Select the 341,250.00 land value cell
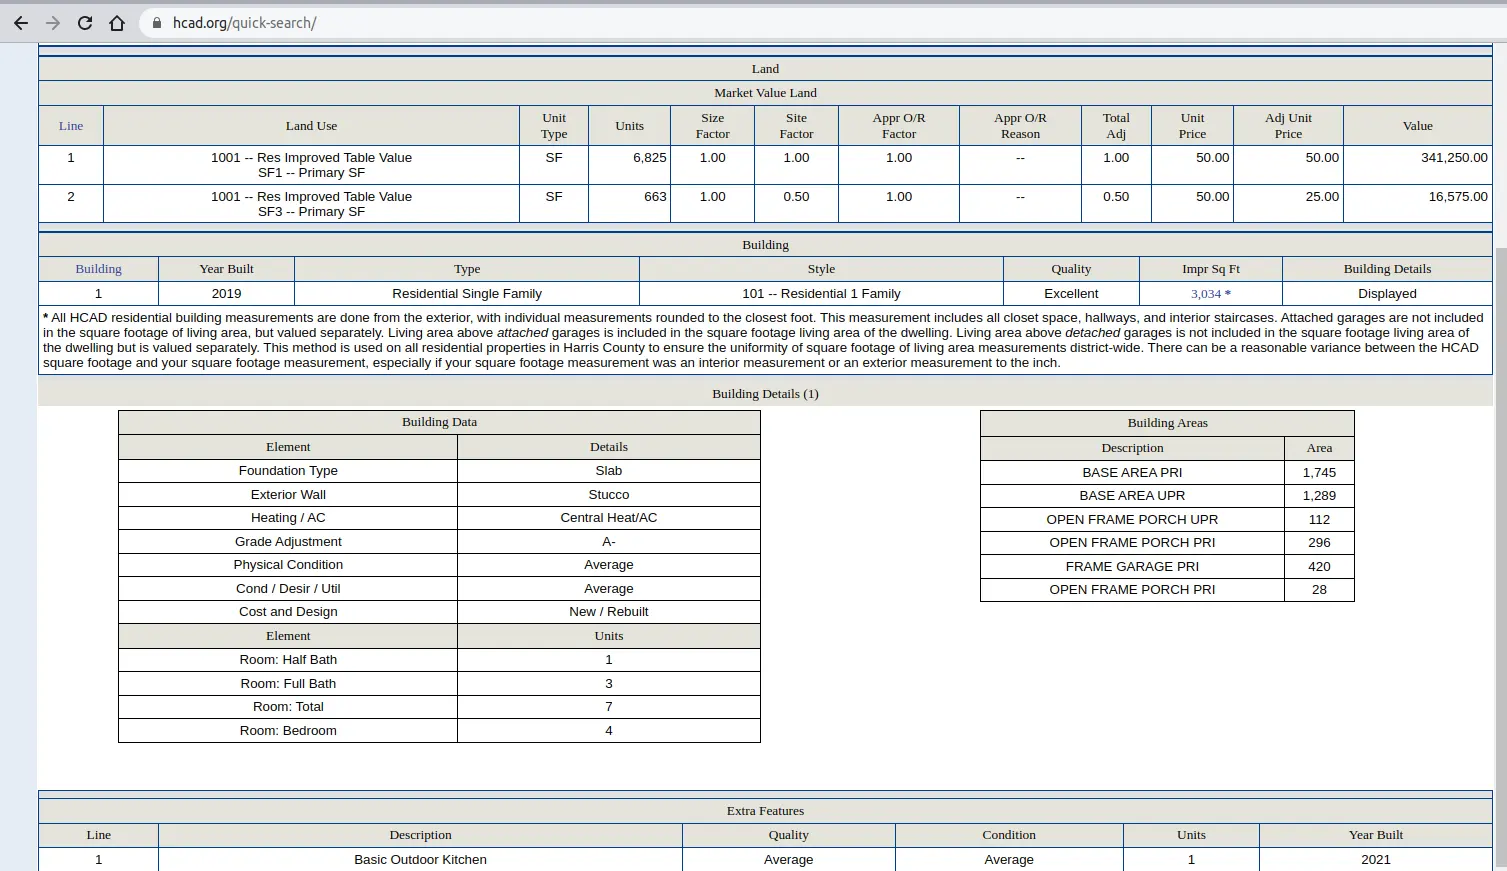1507x871 pixels. (1417, 165)
